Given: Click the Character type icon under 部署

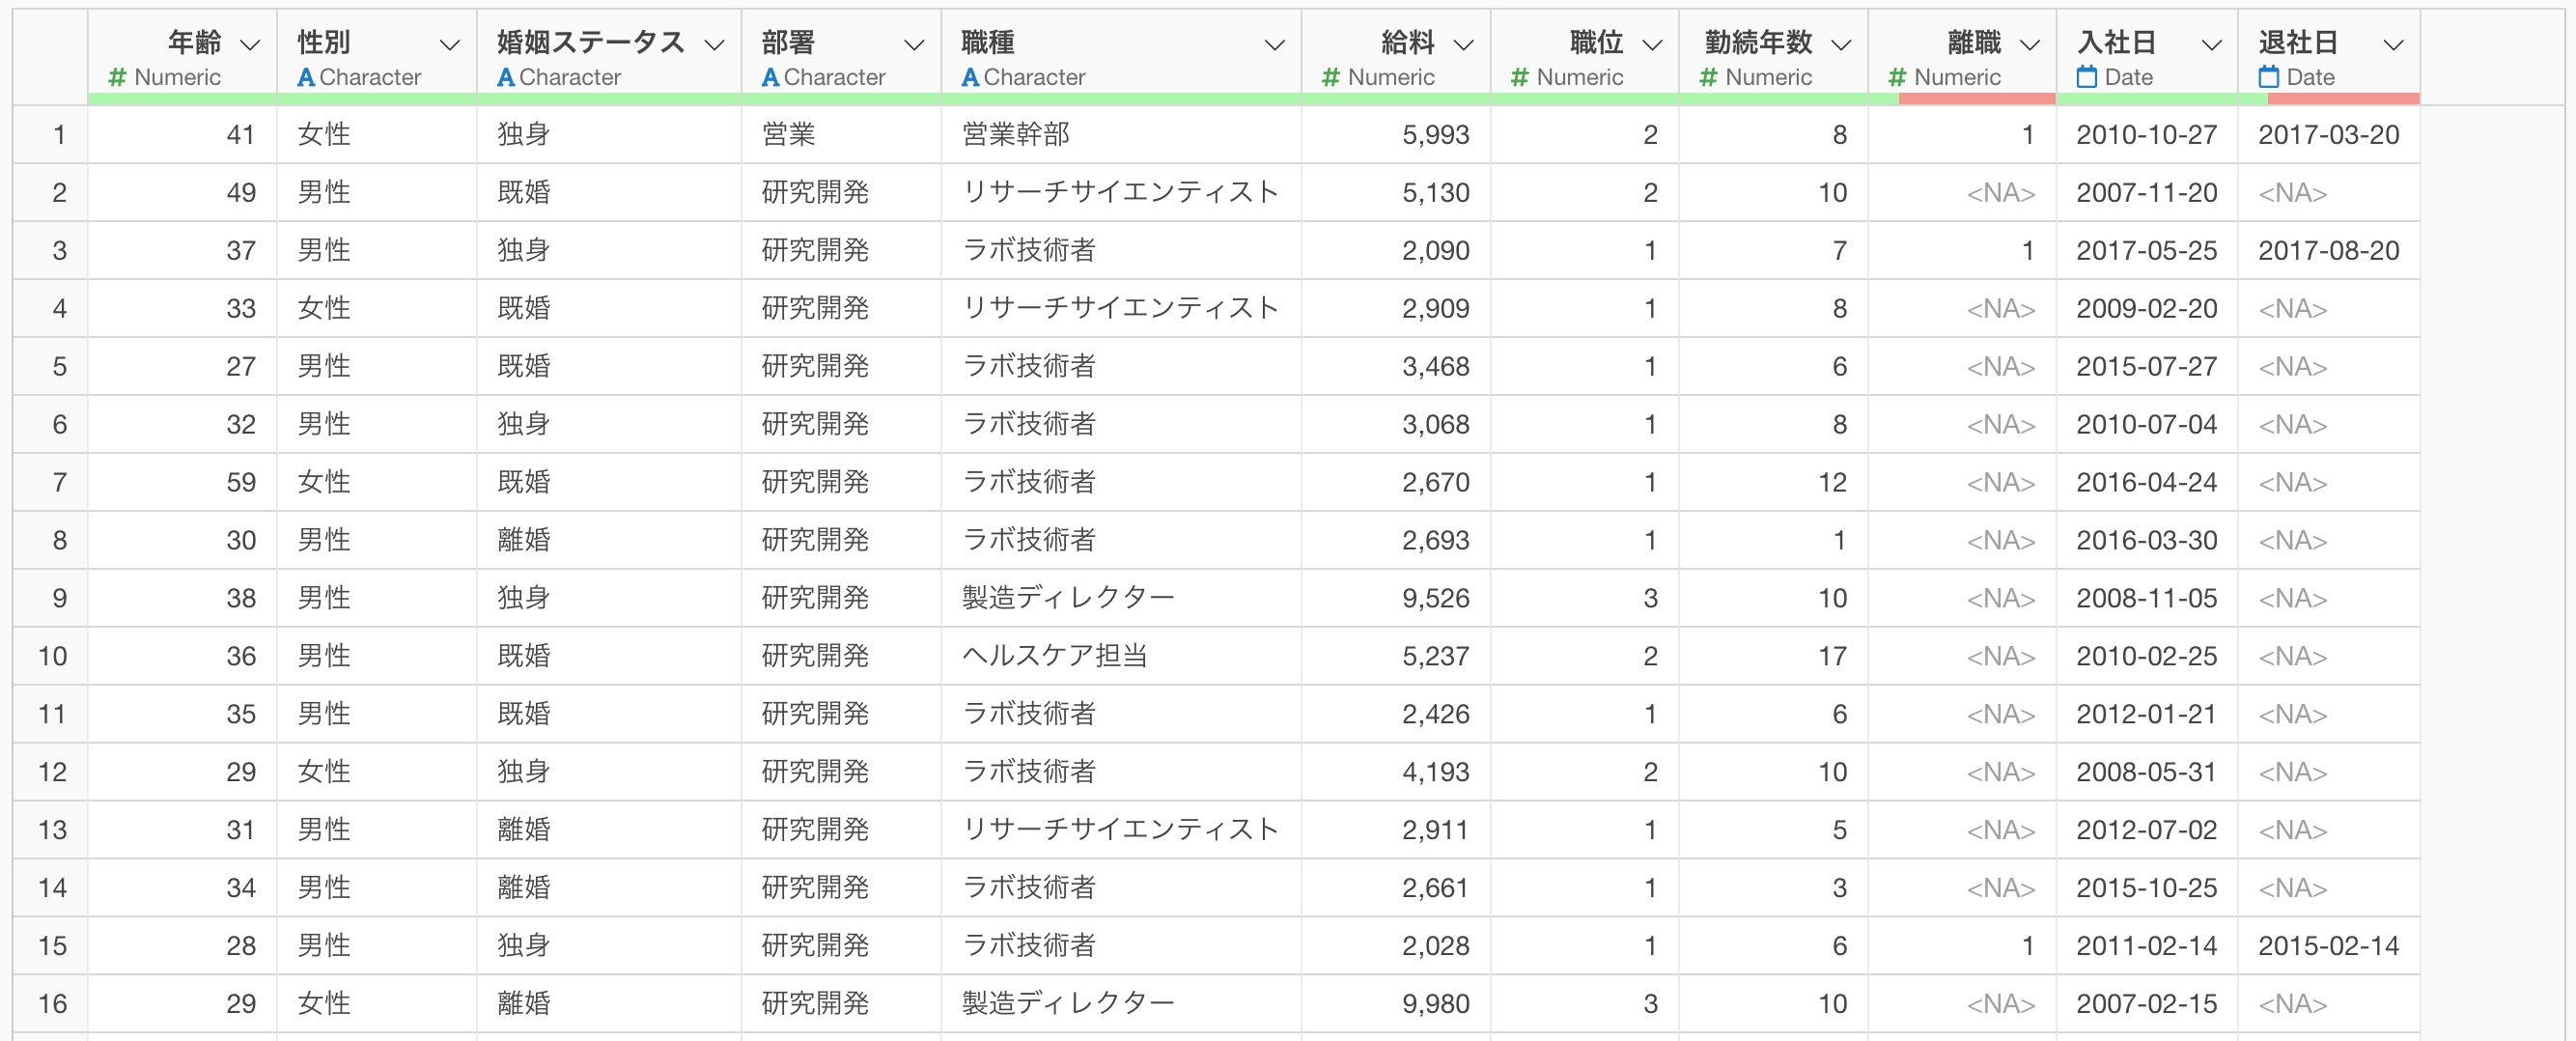Looking at the screenshot, I should point(770,77).
